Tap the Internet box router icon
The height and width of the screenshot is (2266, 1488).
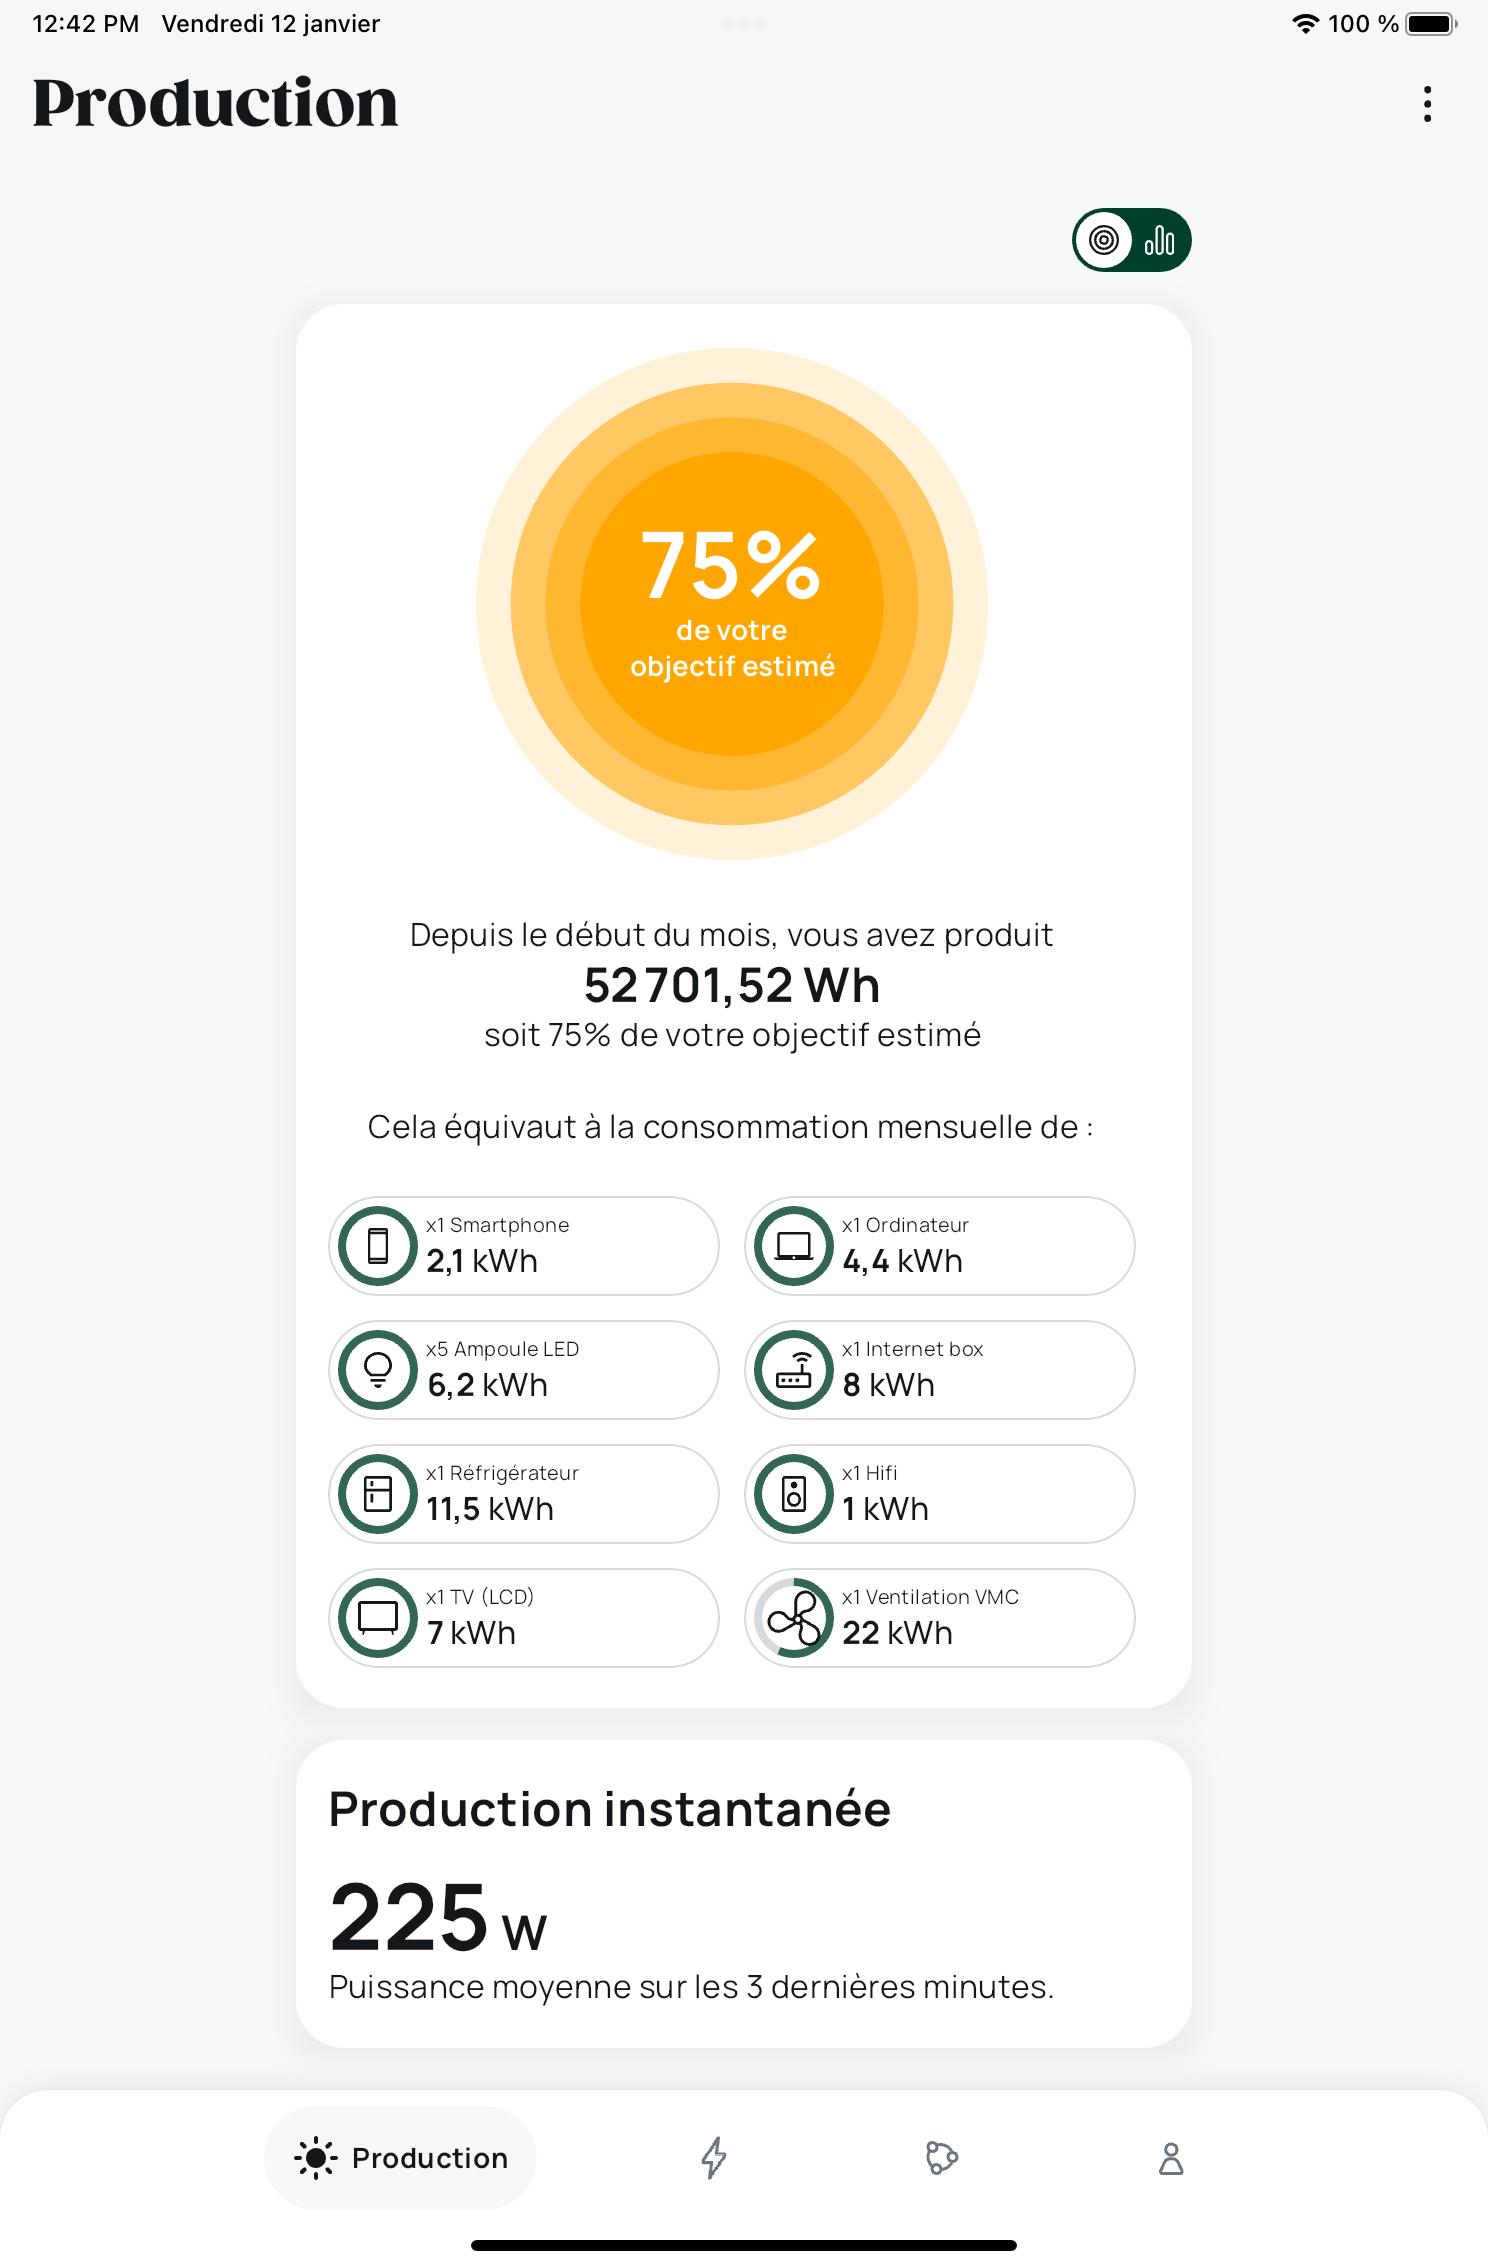[x=794, y=1370]
